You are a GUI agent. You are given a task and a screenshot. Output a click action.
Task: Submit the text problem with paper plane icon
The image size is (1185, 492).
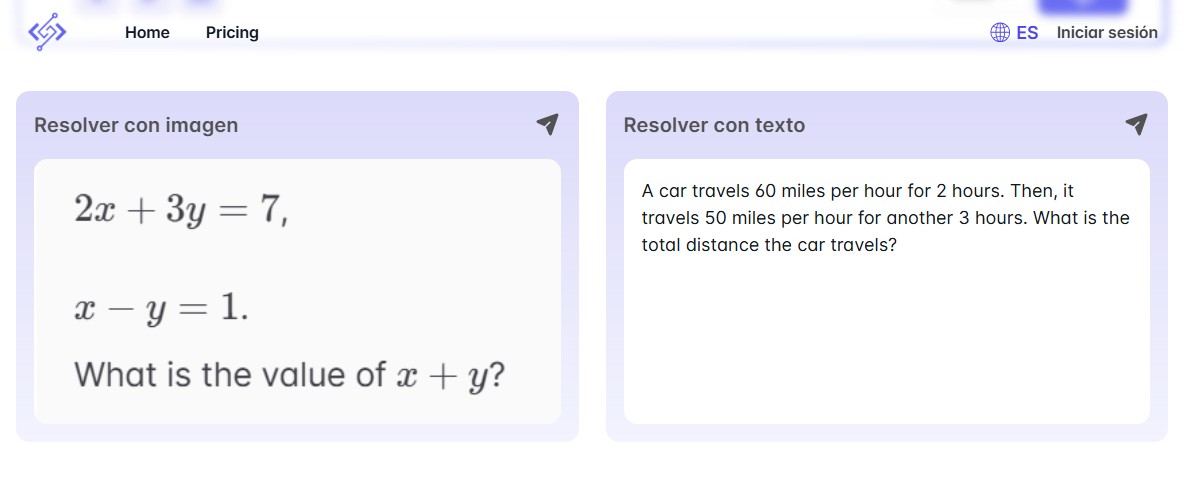(x=1136, y=124)
